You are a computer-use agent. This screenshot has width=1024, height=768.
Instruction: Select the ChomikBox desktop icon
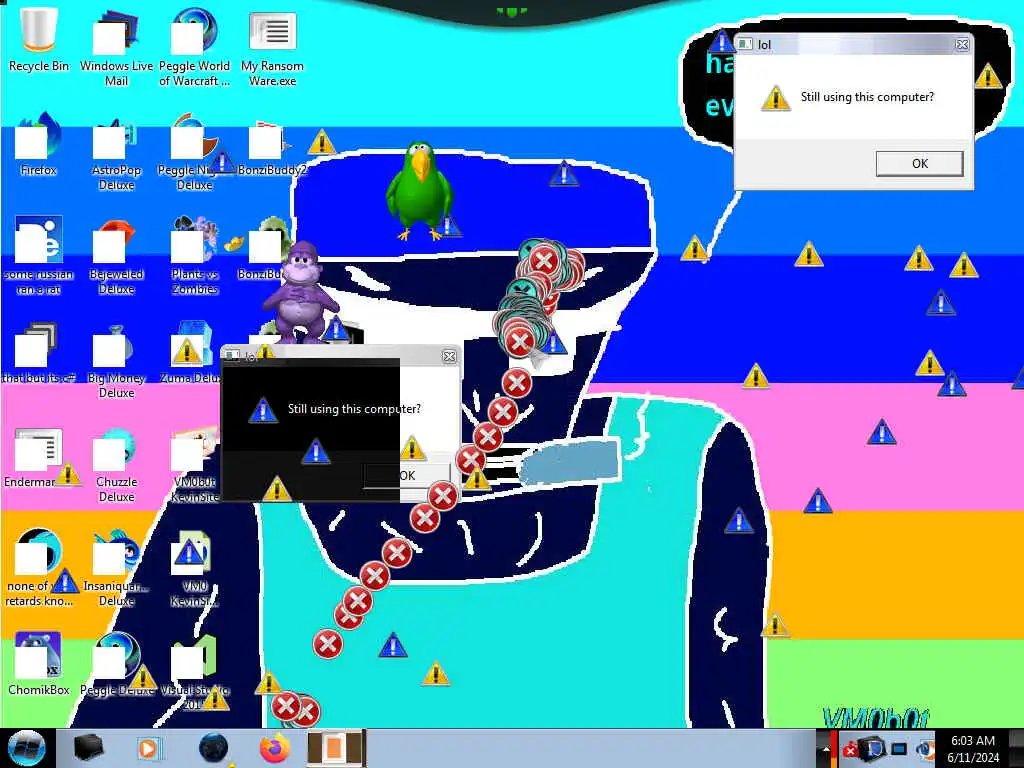click(x=38, y=663)
